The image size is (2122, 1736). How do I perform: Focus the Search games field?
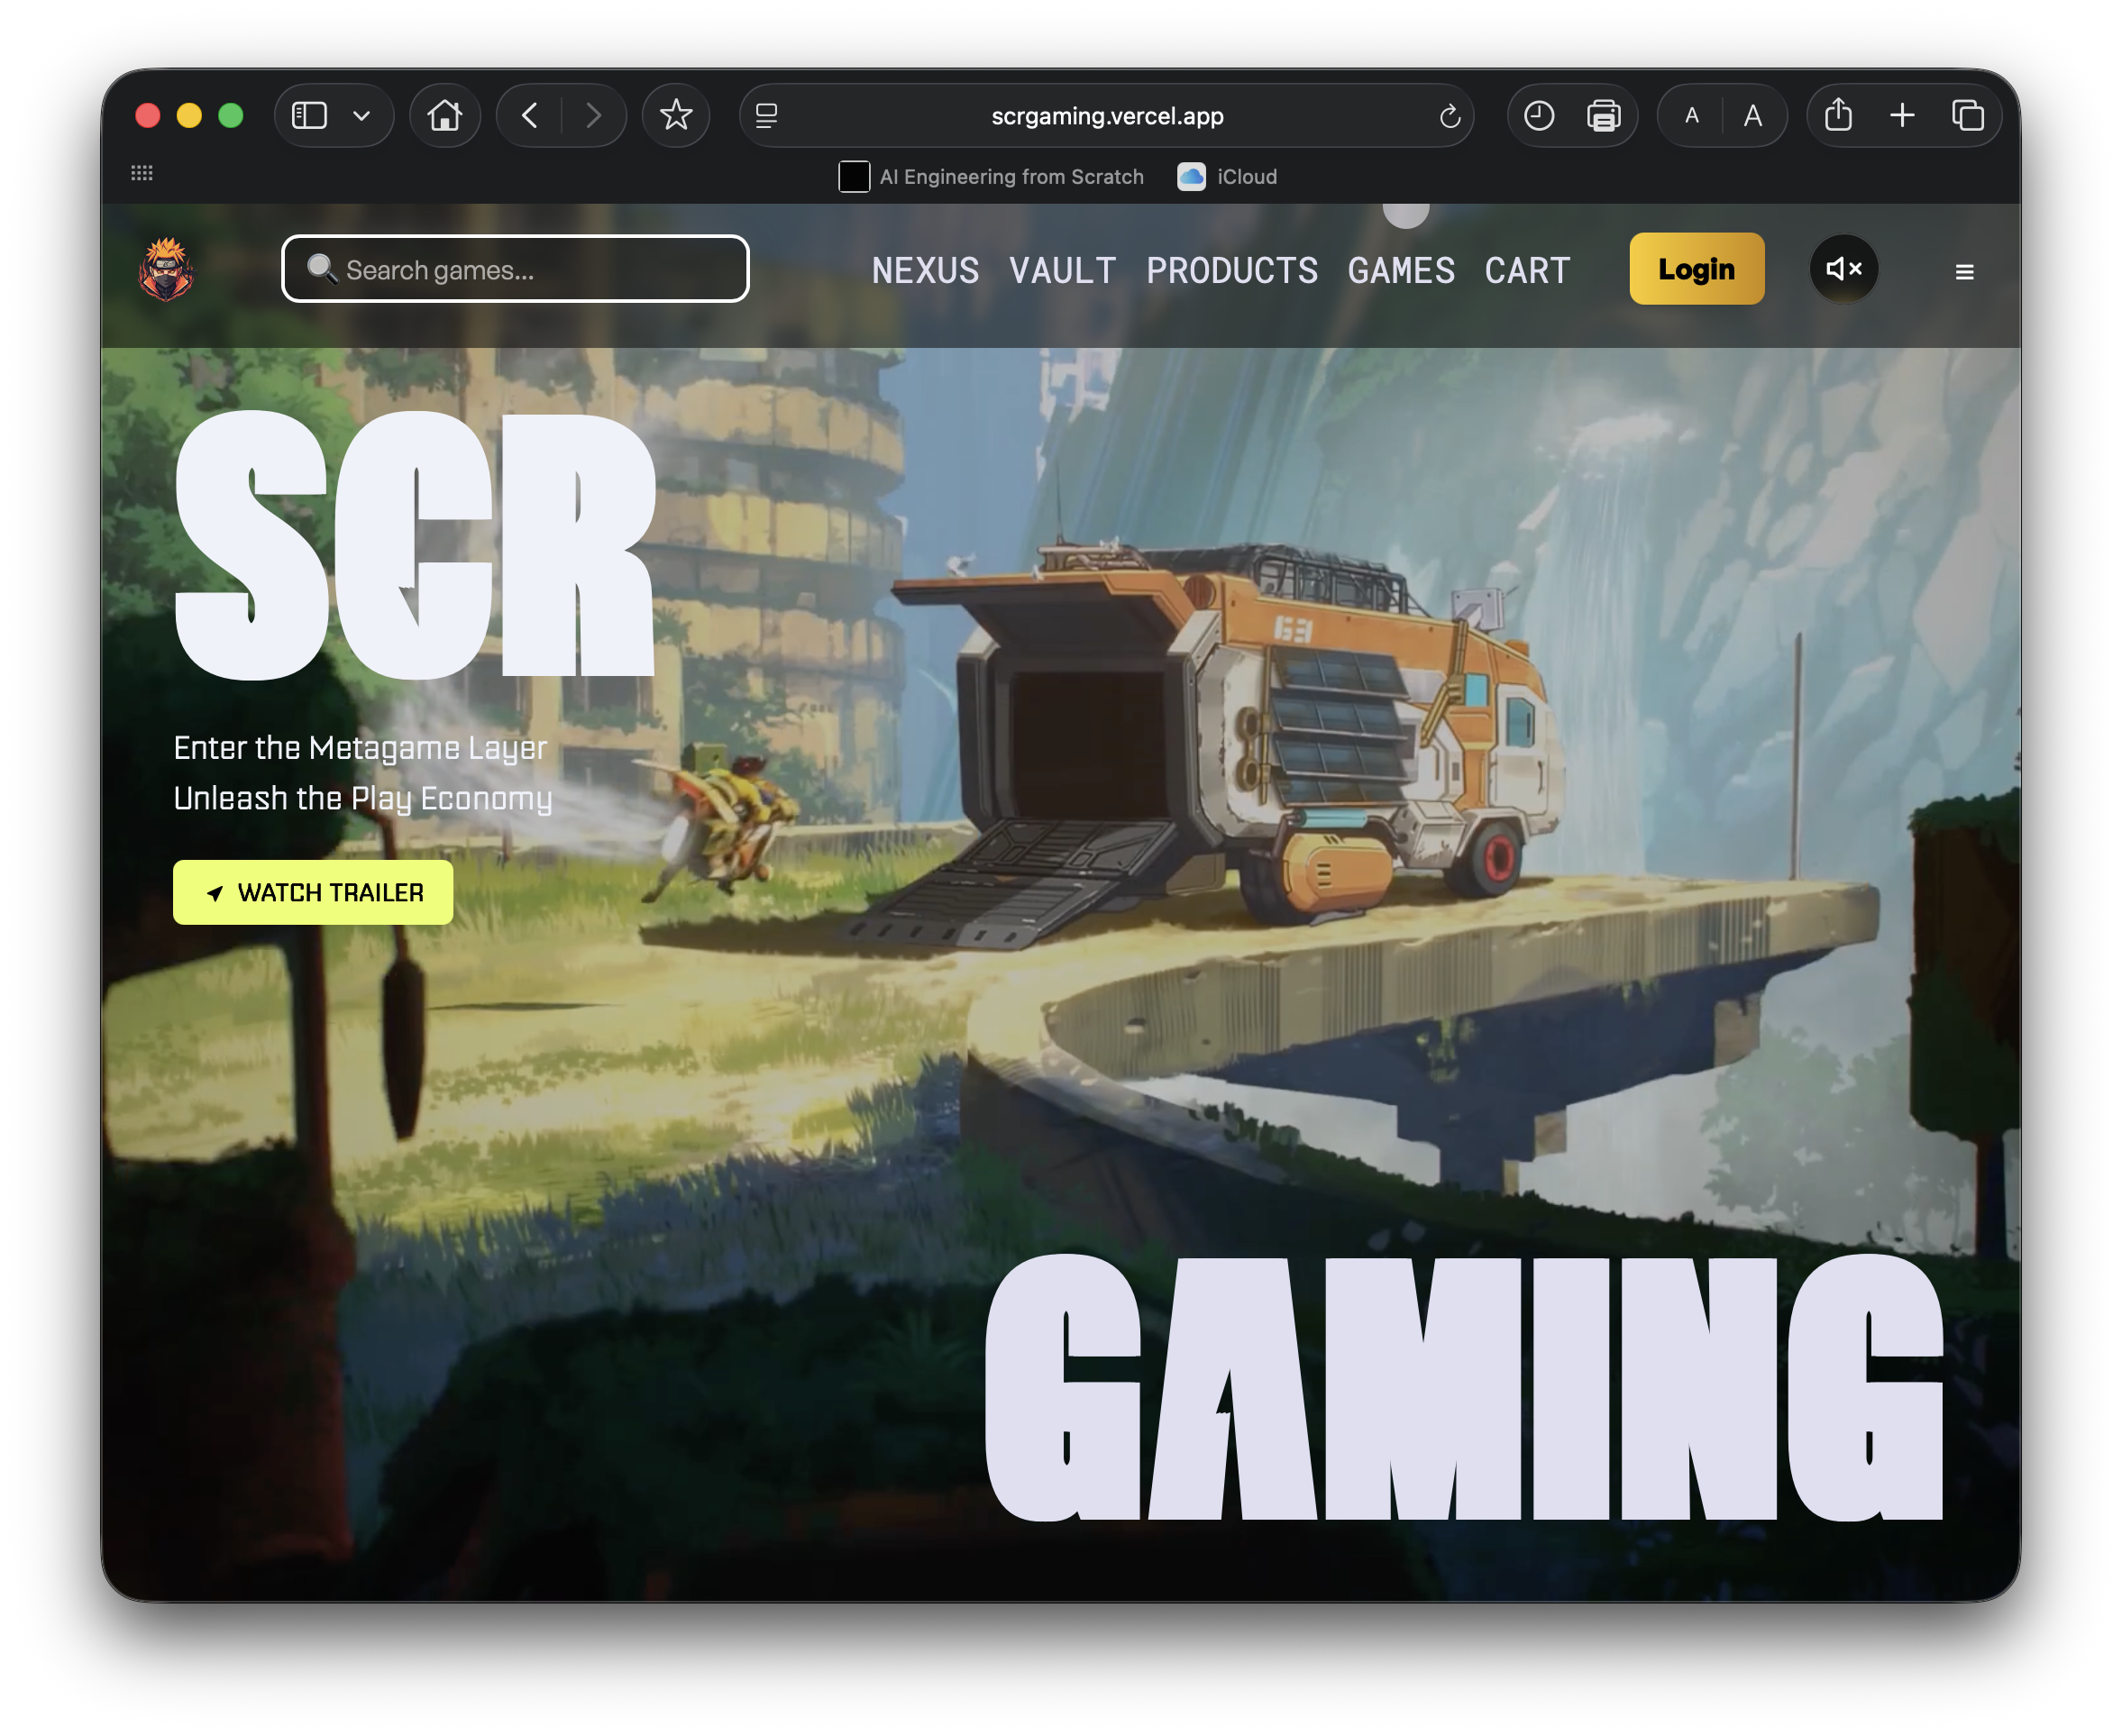pyautogui.click(x=515, y=269)
